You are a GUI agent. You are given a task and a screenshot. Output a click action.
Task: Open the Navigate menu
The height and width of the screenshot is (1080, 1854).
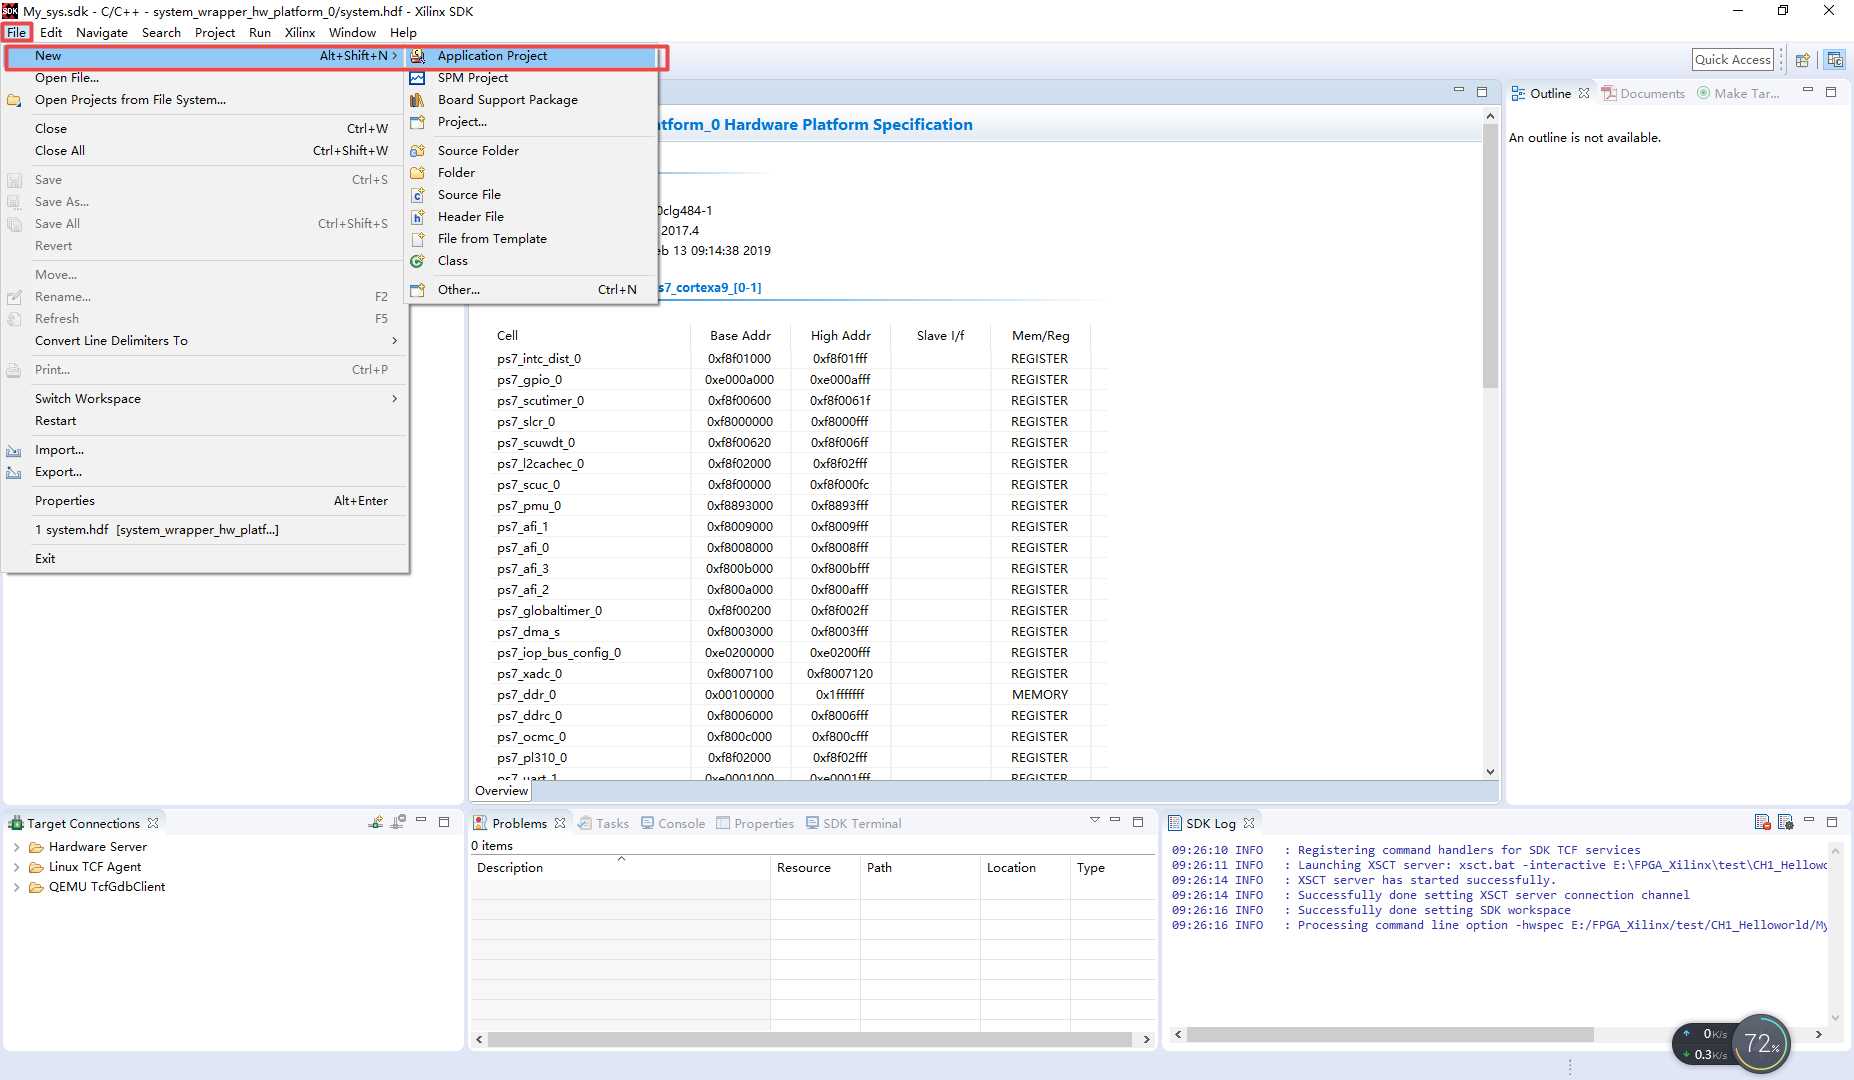(102, 32)
